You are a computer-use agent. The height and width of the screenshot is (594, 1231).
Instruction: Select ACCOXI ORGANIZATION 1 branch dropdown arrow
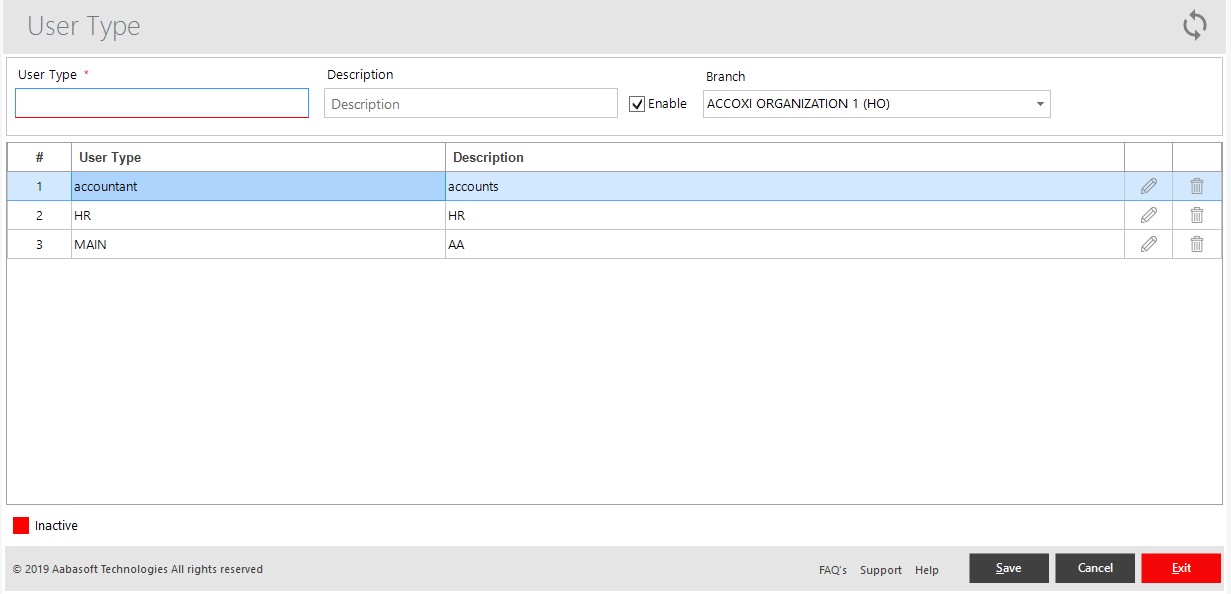pos(1038,103)
